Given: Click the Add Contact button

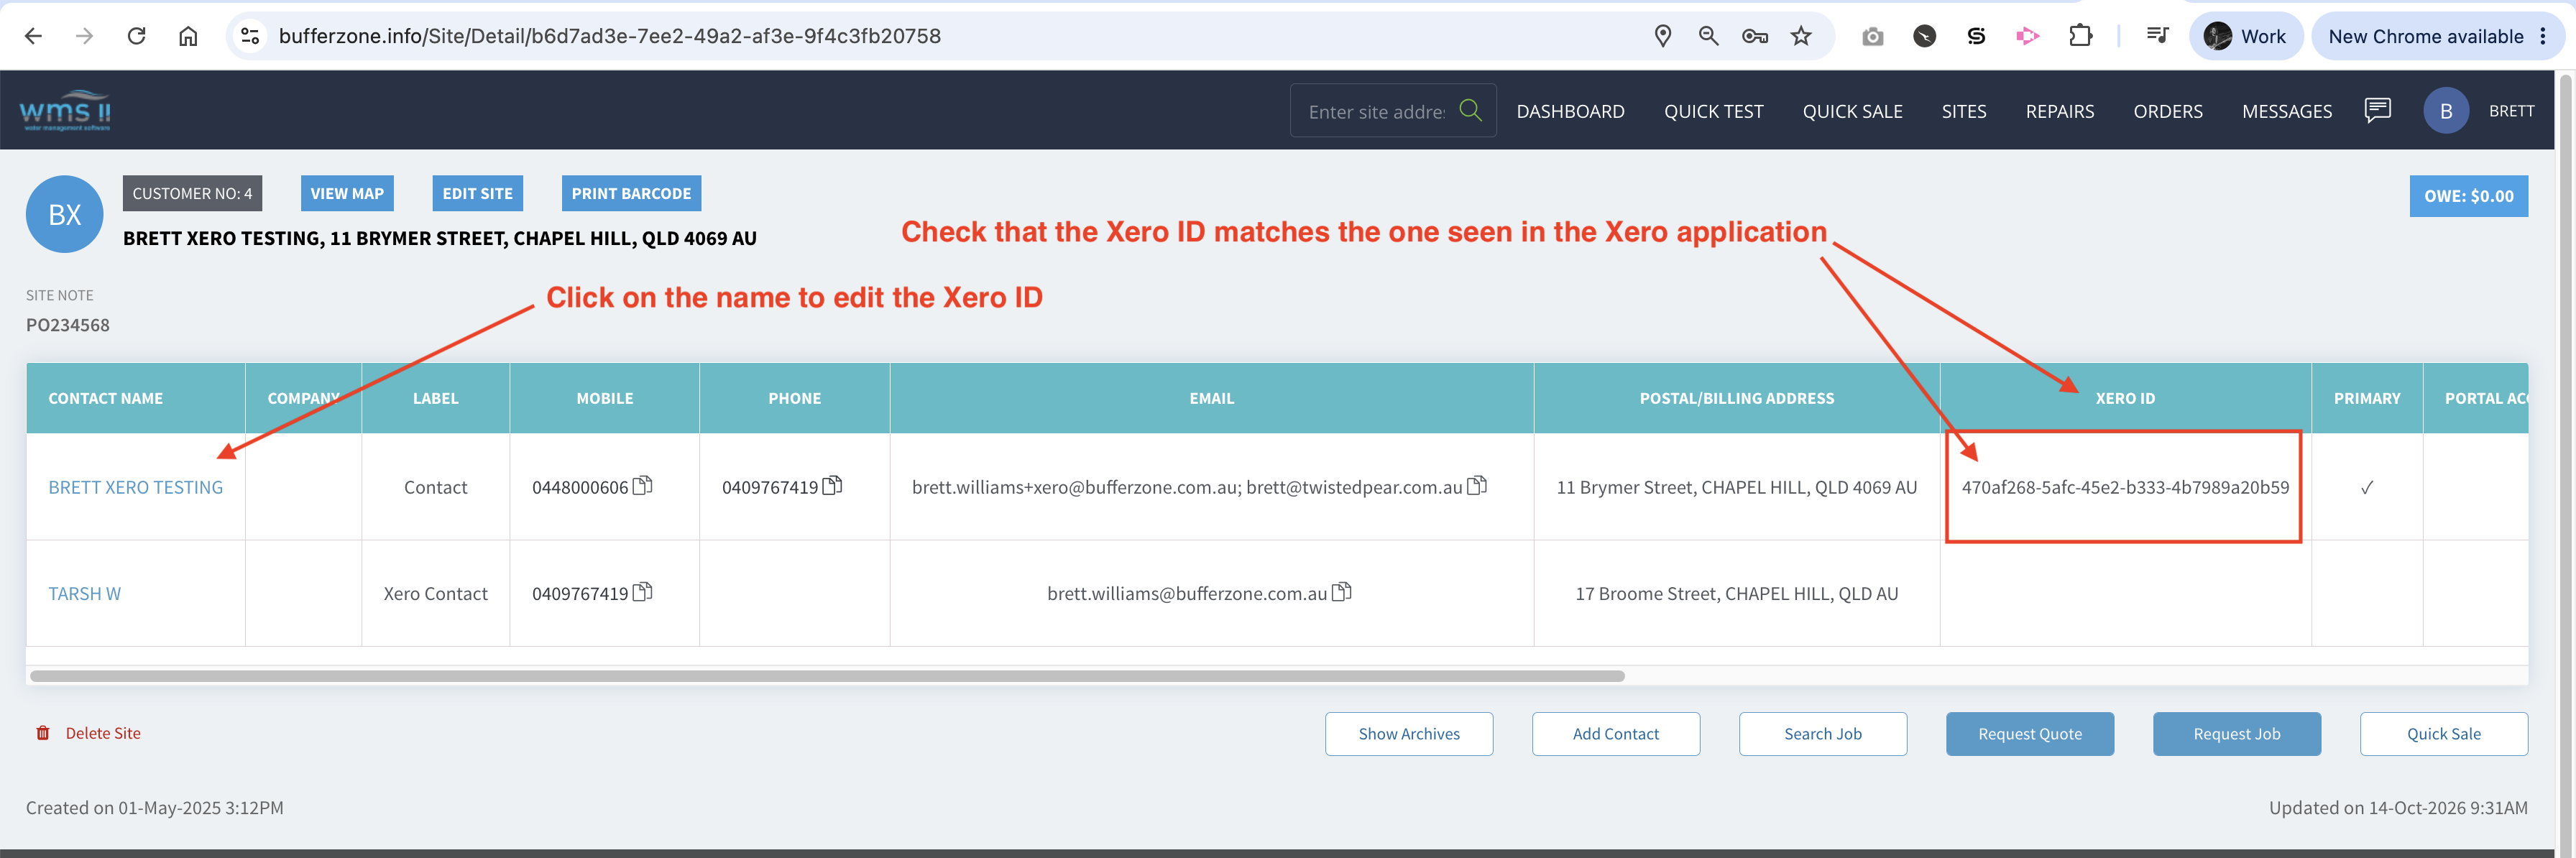Looking at the screenshot, I should [x=1616, y=733].
